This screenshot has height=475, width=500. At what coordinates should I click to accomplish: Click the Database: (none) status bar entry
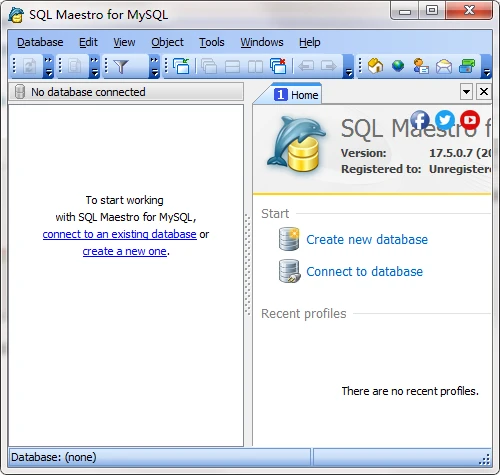[x=54, y=457]
